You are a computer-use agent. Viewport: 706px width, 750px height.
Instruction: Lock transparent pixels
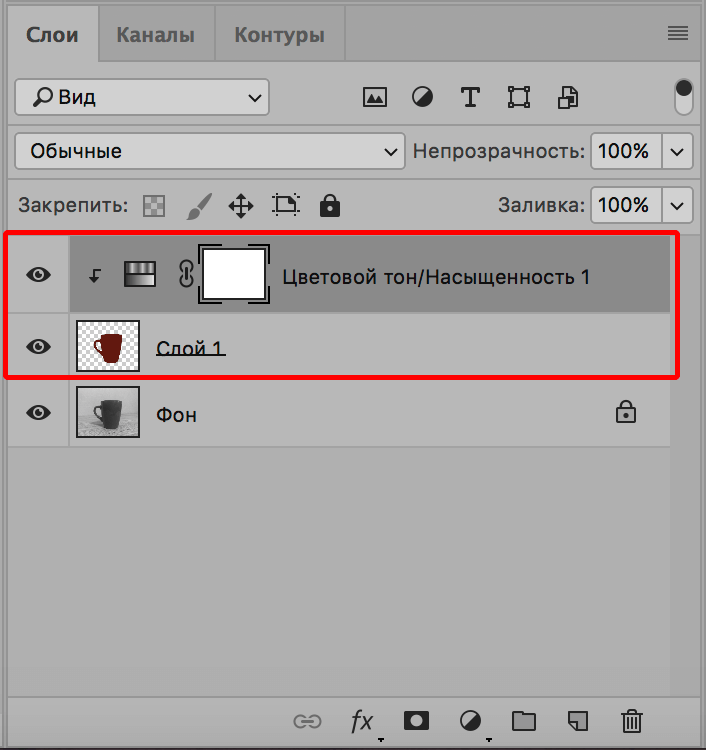(x=154, y=206)
